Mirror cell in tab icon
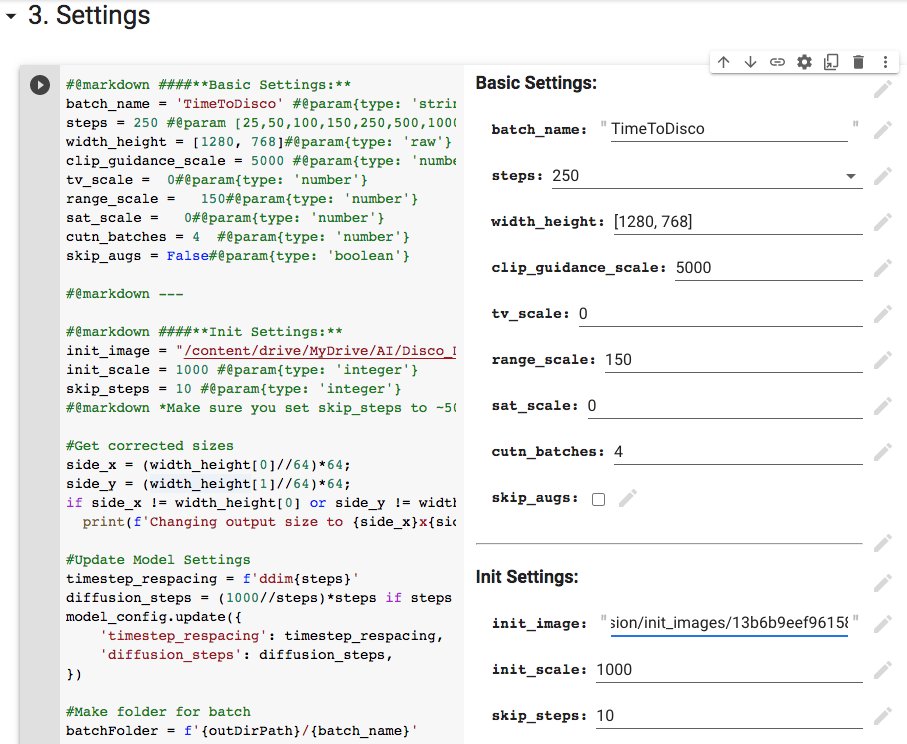907x744 pixels. pos(831,62)
